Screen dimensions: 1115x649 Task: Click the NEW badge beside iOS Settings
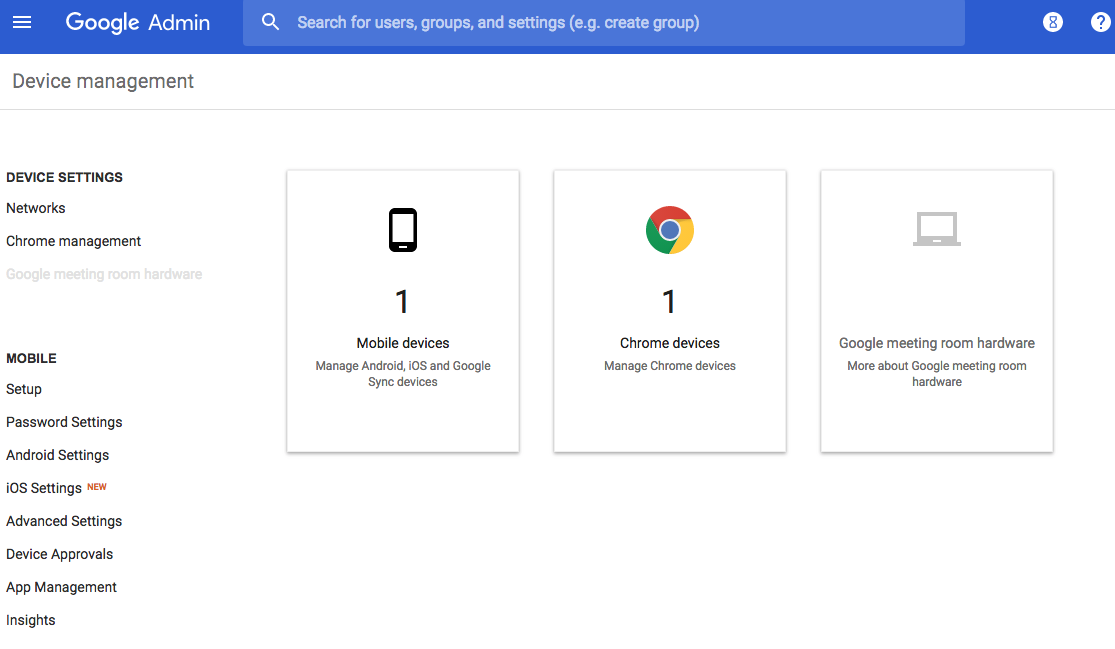pos(97,487)
